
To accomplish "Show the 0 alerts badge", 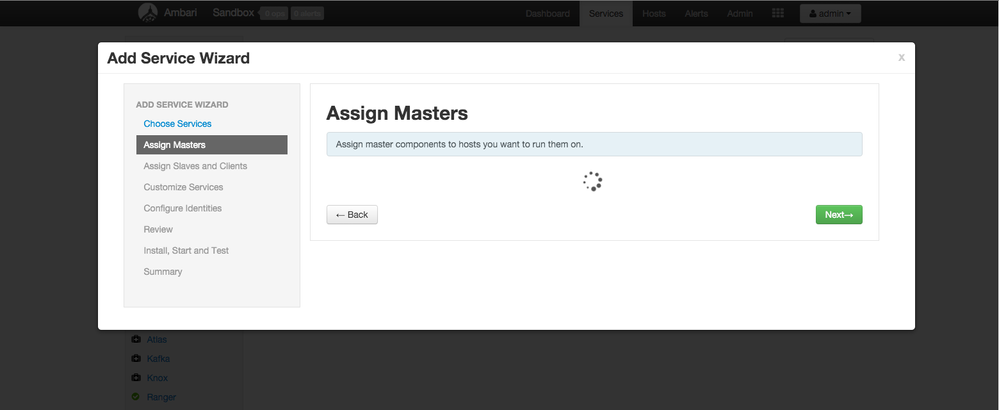I will [307, 13].
